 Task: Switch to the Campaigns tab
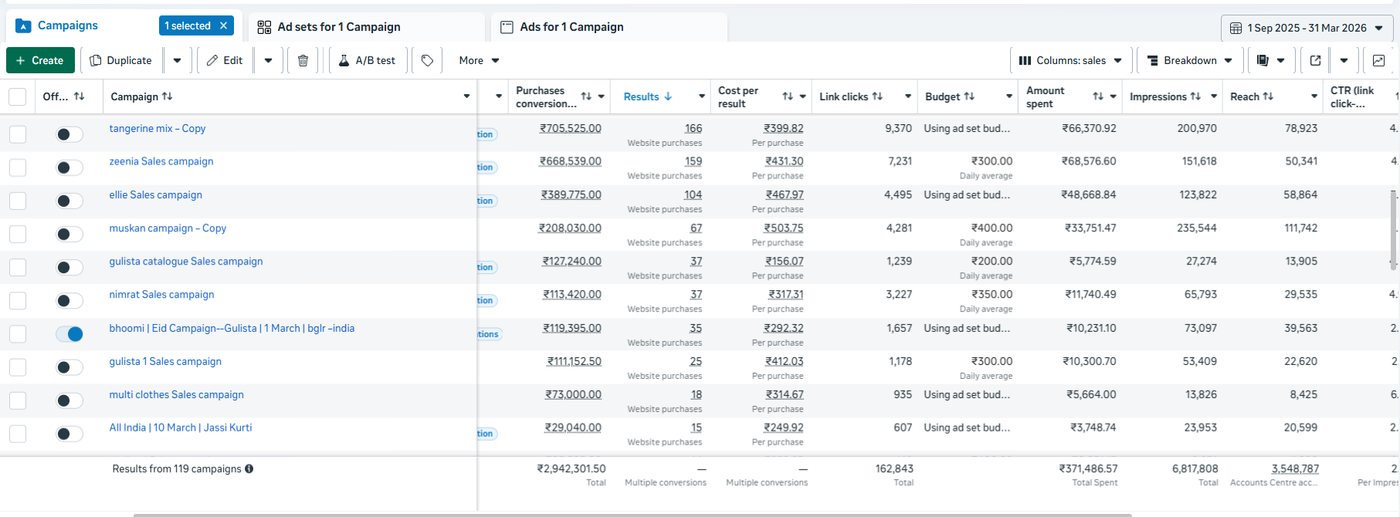pos(68,26)
